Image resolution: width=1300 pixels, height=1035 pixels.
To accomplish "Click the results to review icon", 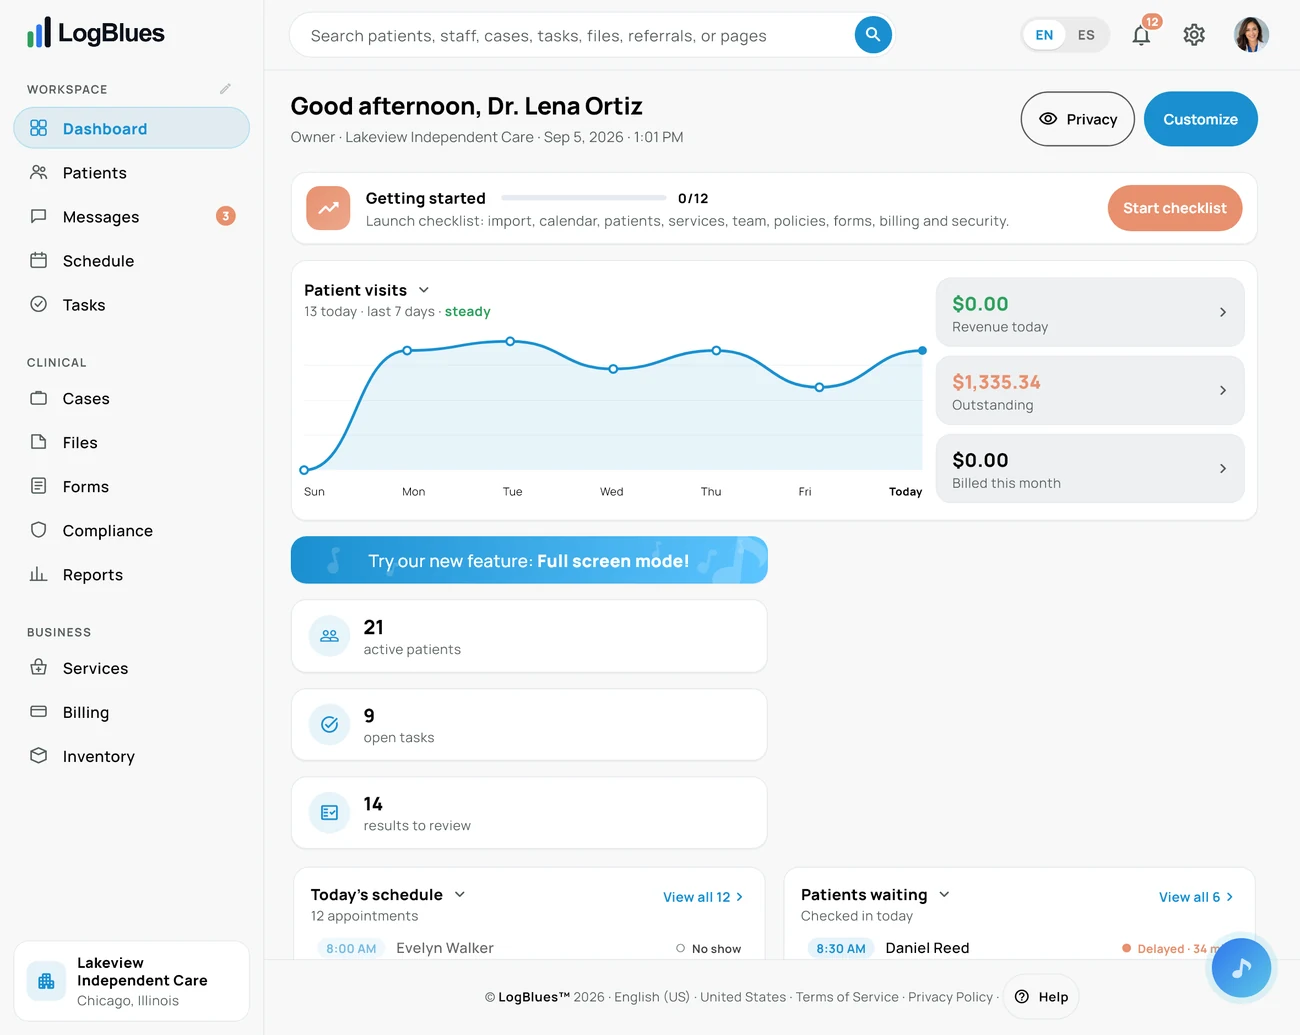I will coord(329,813).
